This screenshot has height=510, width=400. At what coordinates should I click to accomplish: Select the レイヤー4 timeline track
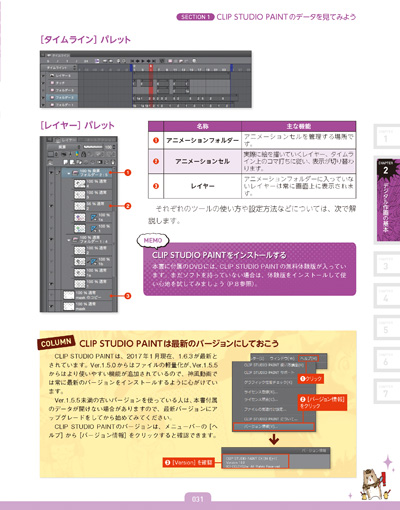[62, 76]
